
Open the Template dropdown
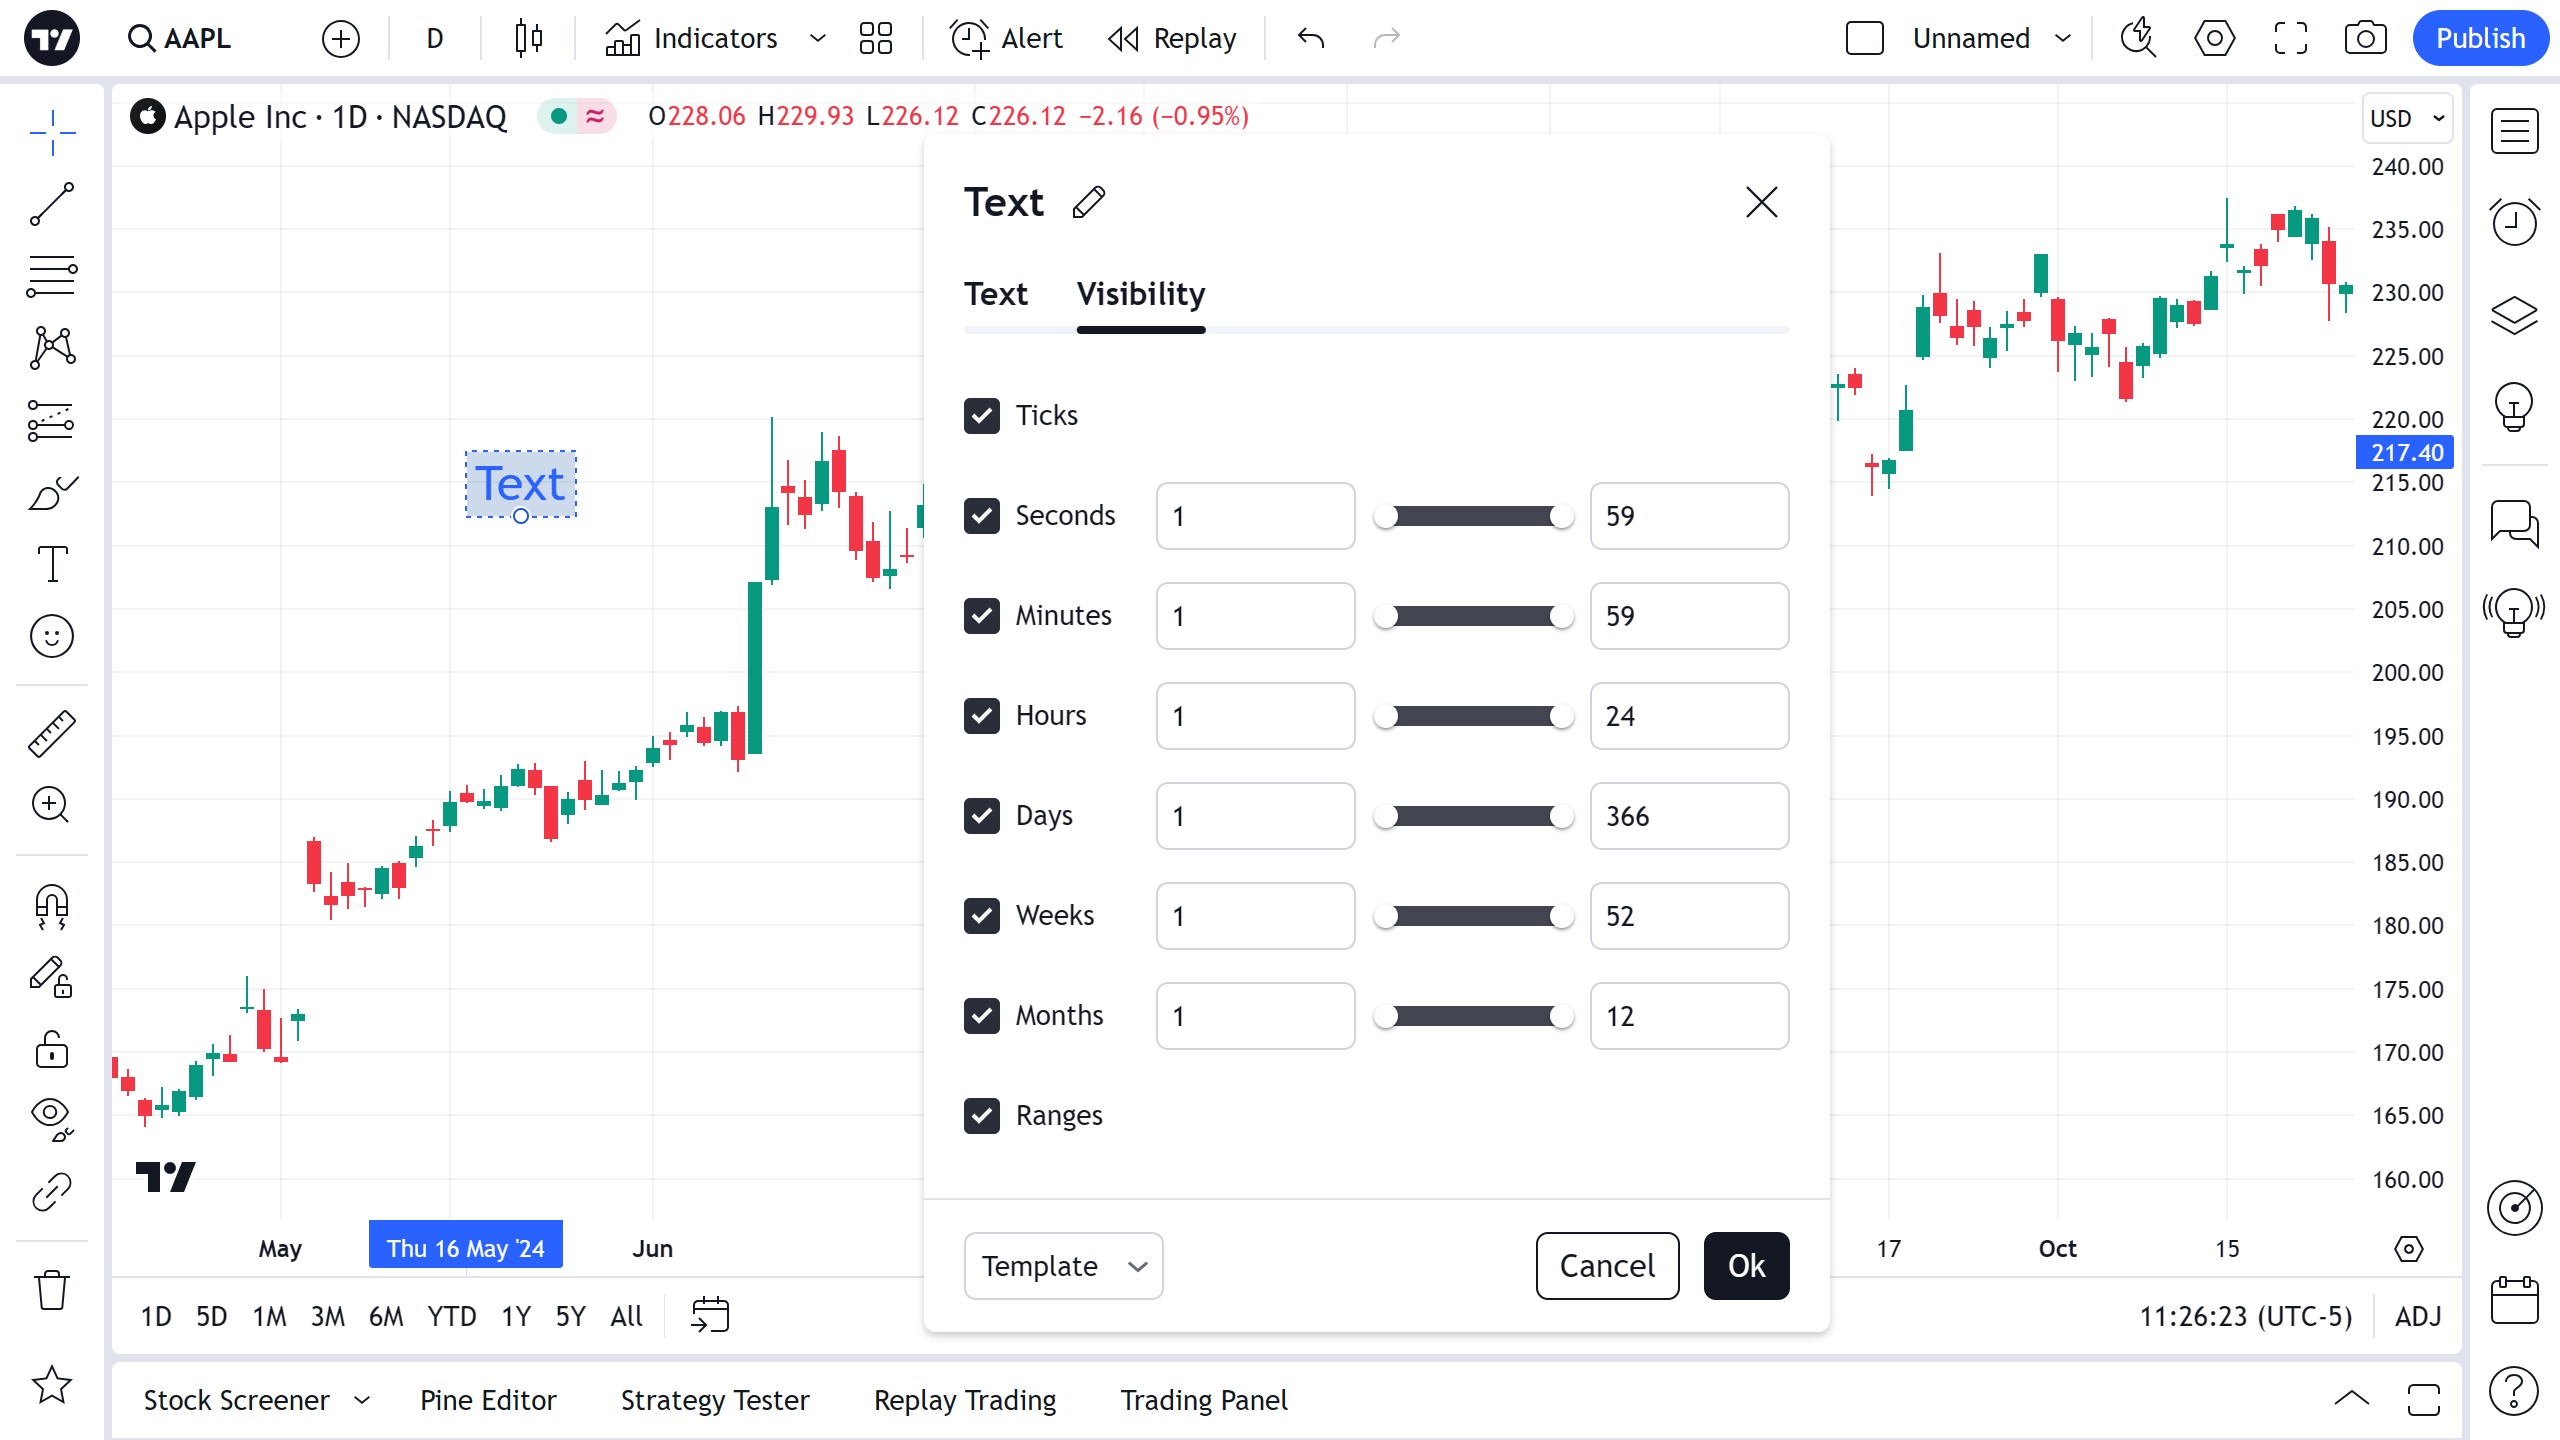tap(1063, 1266)
